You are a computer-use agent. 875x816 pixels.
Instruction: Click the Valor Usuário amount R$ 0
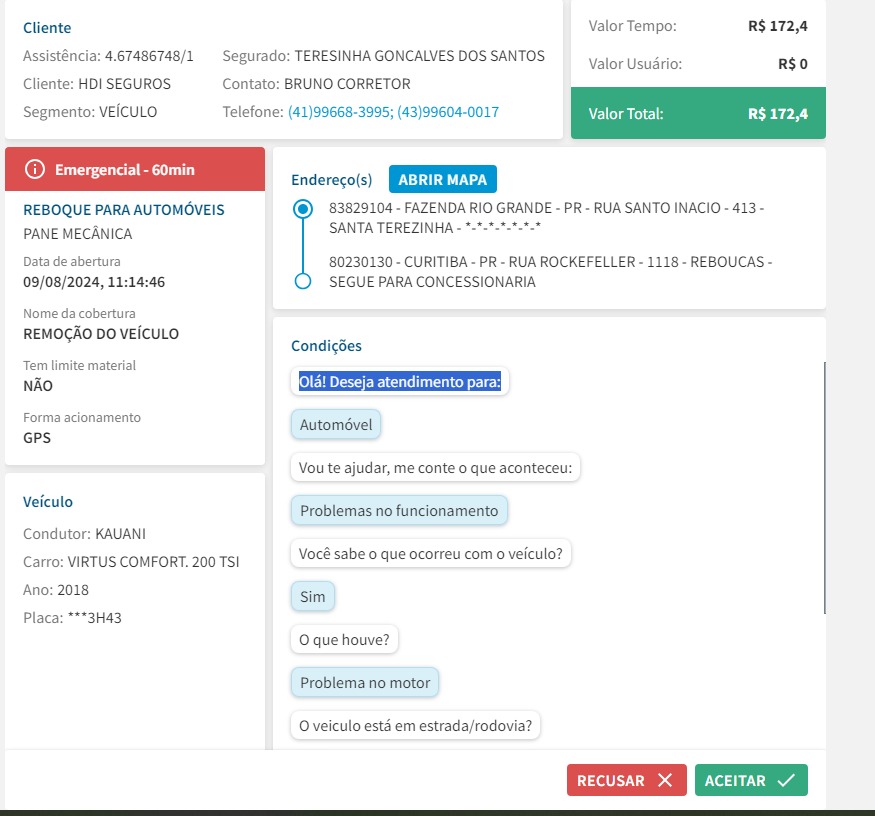coord(793,64)
